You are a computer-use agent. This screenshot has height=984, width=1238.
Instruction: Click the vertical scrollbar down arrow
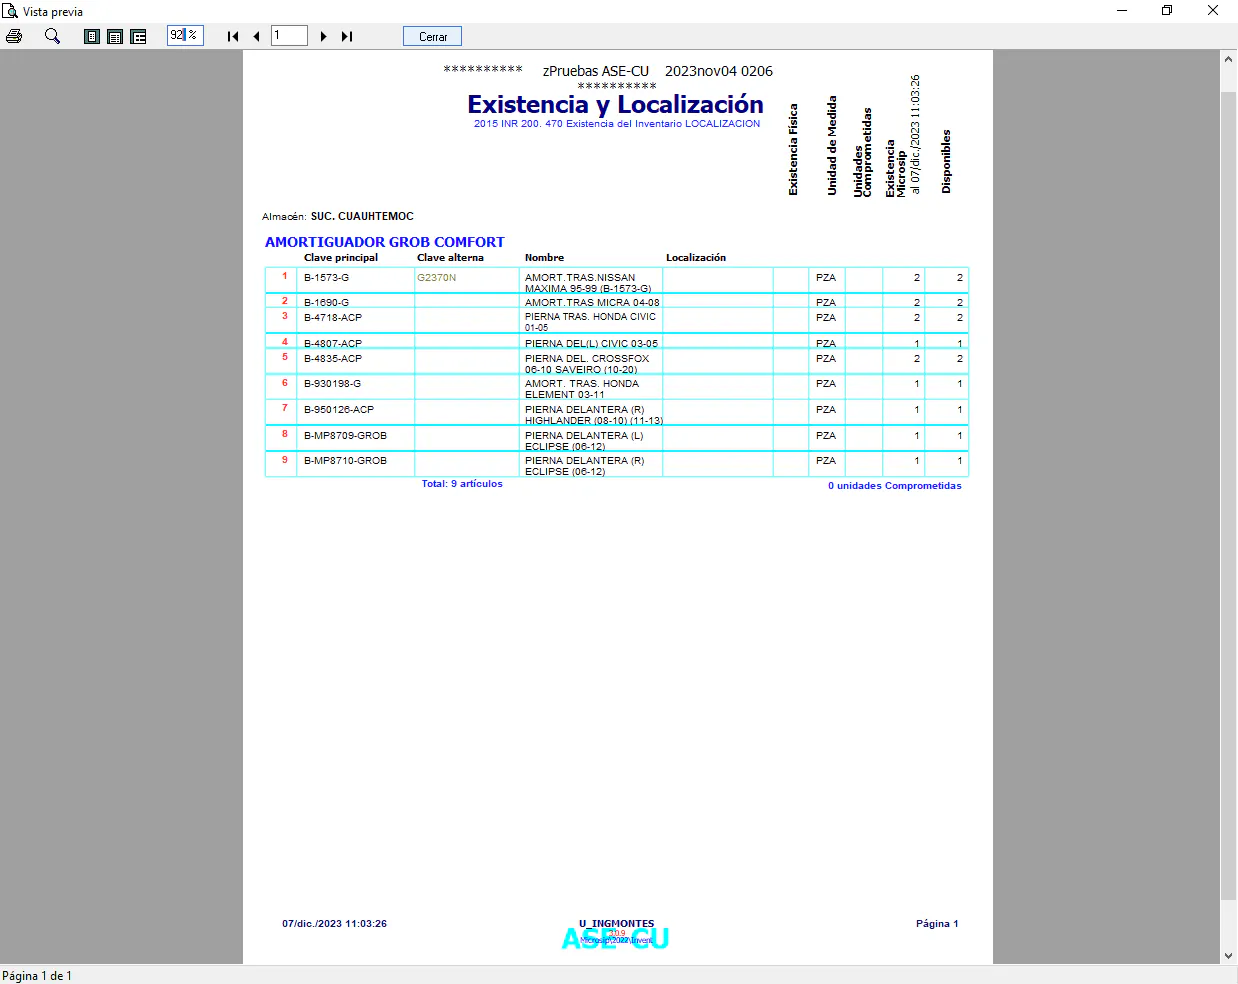[1229, 956]
